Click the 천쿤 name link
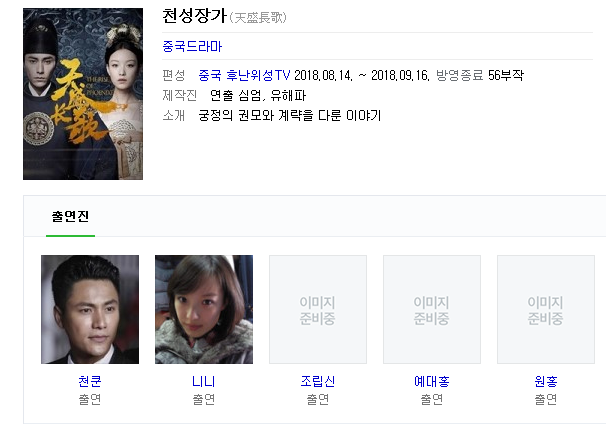 tap(90, 381)
